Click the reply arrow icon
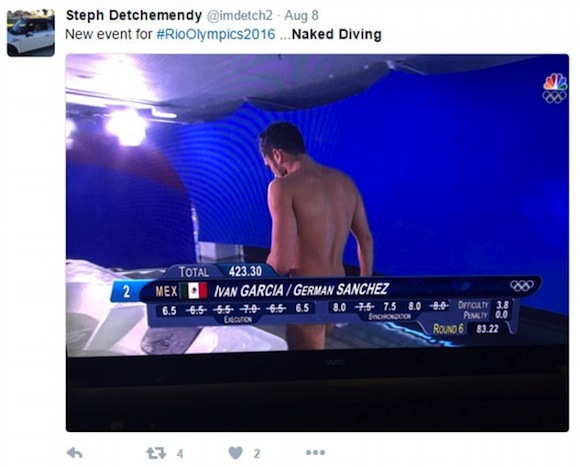The image size is (580, 467). point(74,453)
